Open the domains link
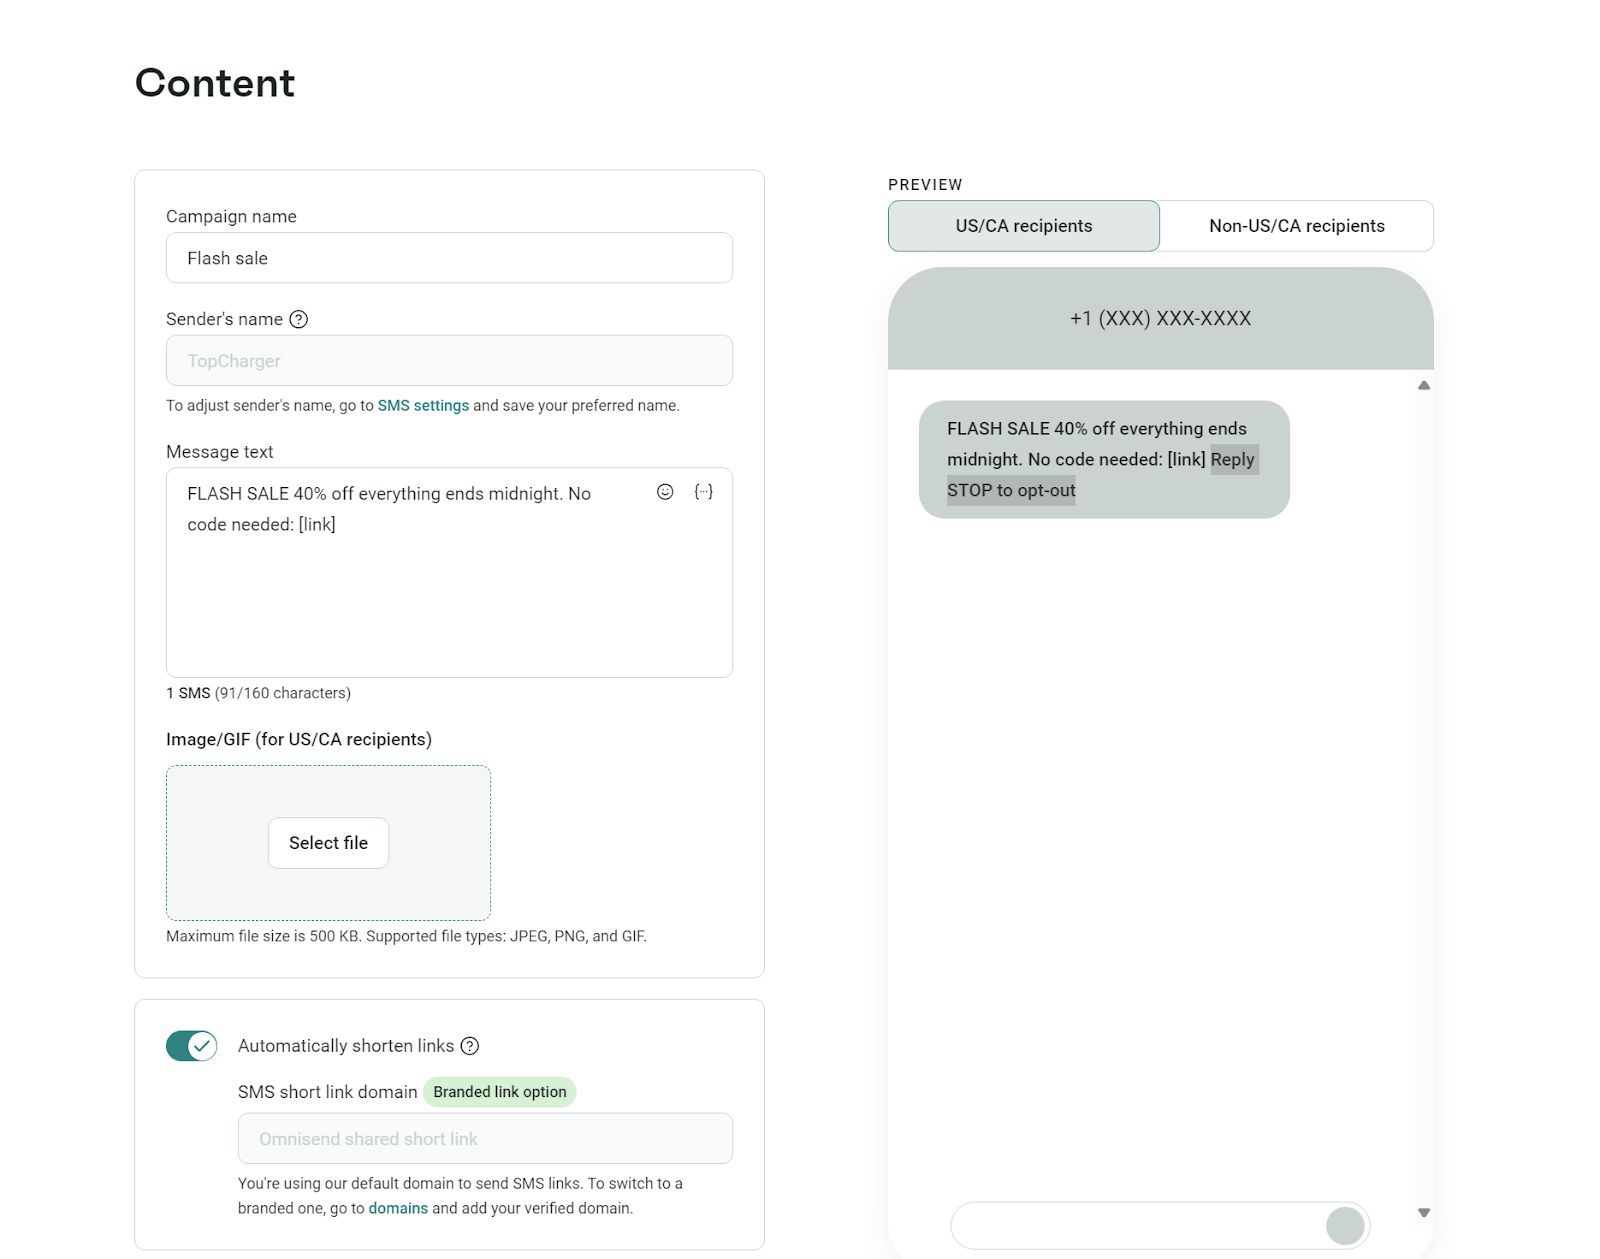 click(398, 1208)
